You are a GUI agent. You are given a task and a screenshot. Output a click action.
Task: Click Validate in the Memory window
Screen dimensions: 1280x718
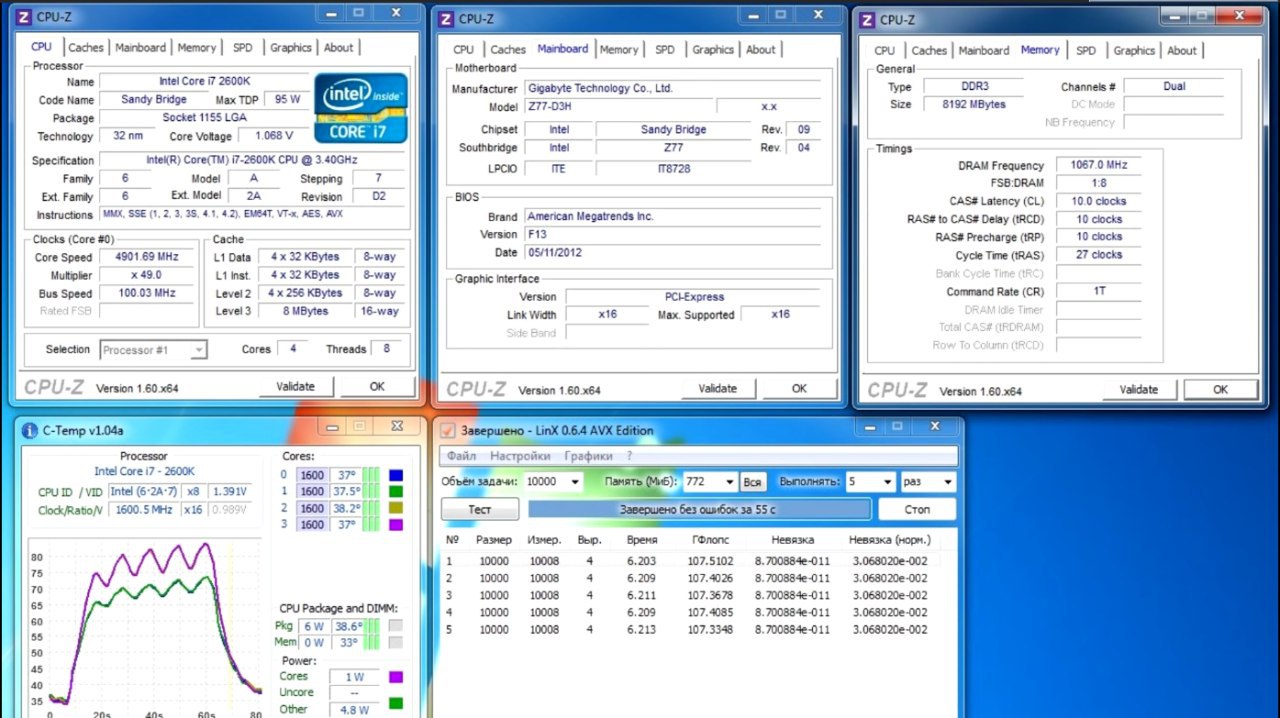pyautogui.click(x=1139, y=389)
